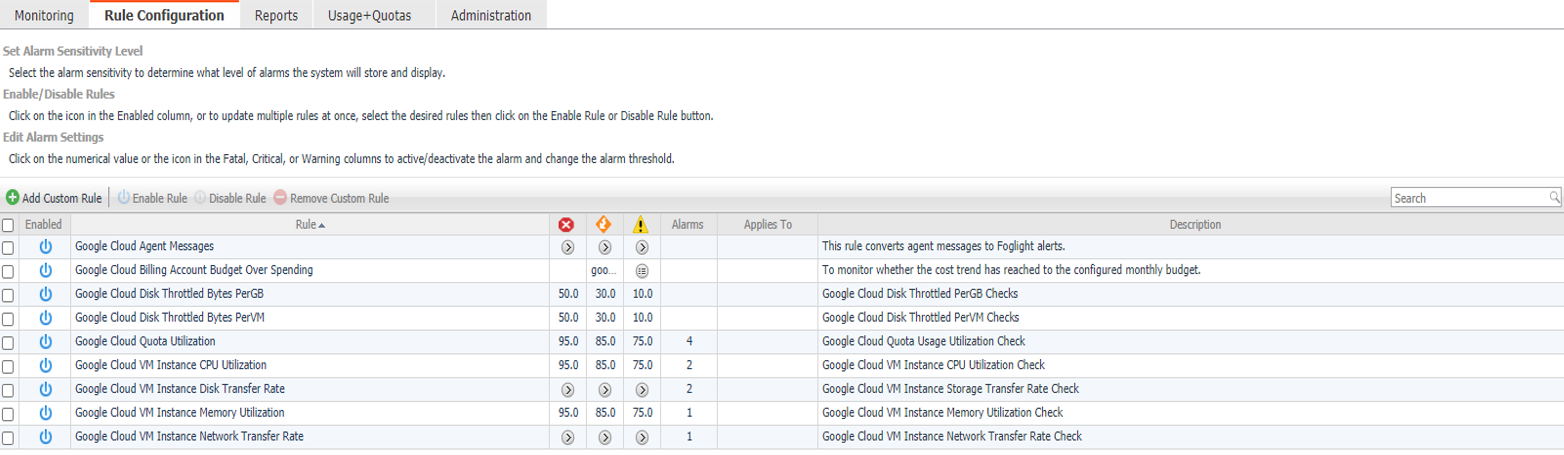Viewport: 1564px width, 455px height.
Task: Click the yellow Warning column header icon
Action: pos(641,225)
